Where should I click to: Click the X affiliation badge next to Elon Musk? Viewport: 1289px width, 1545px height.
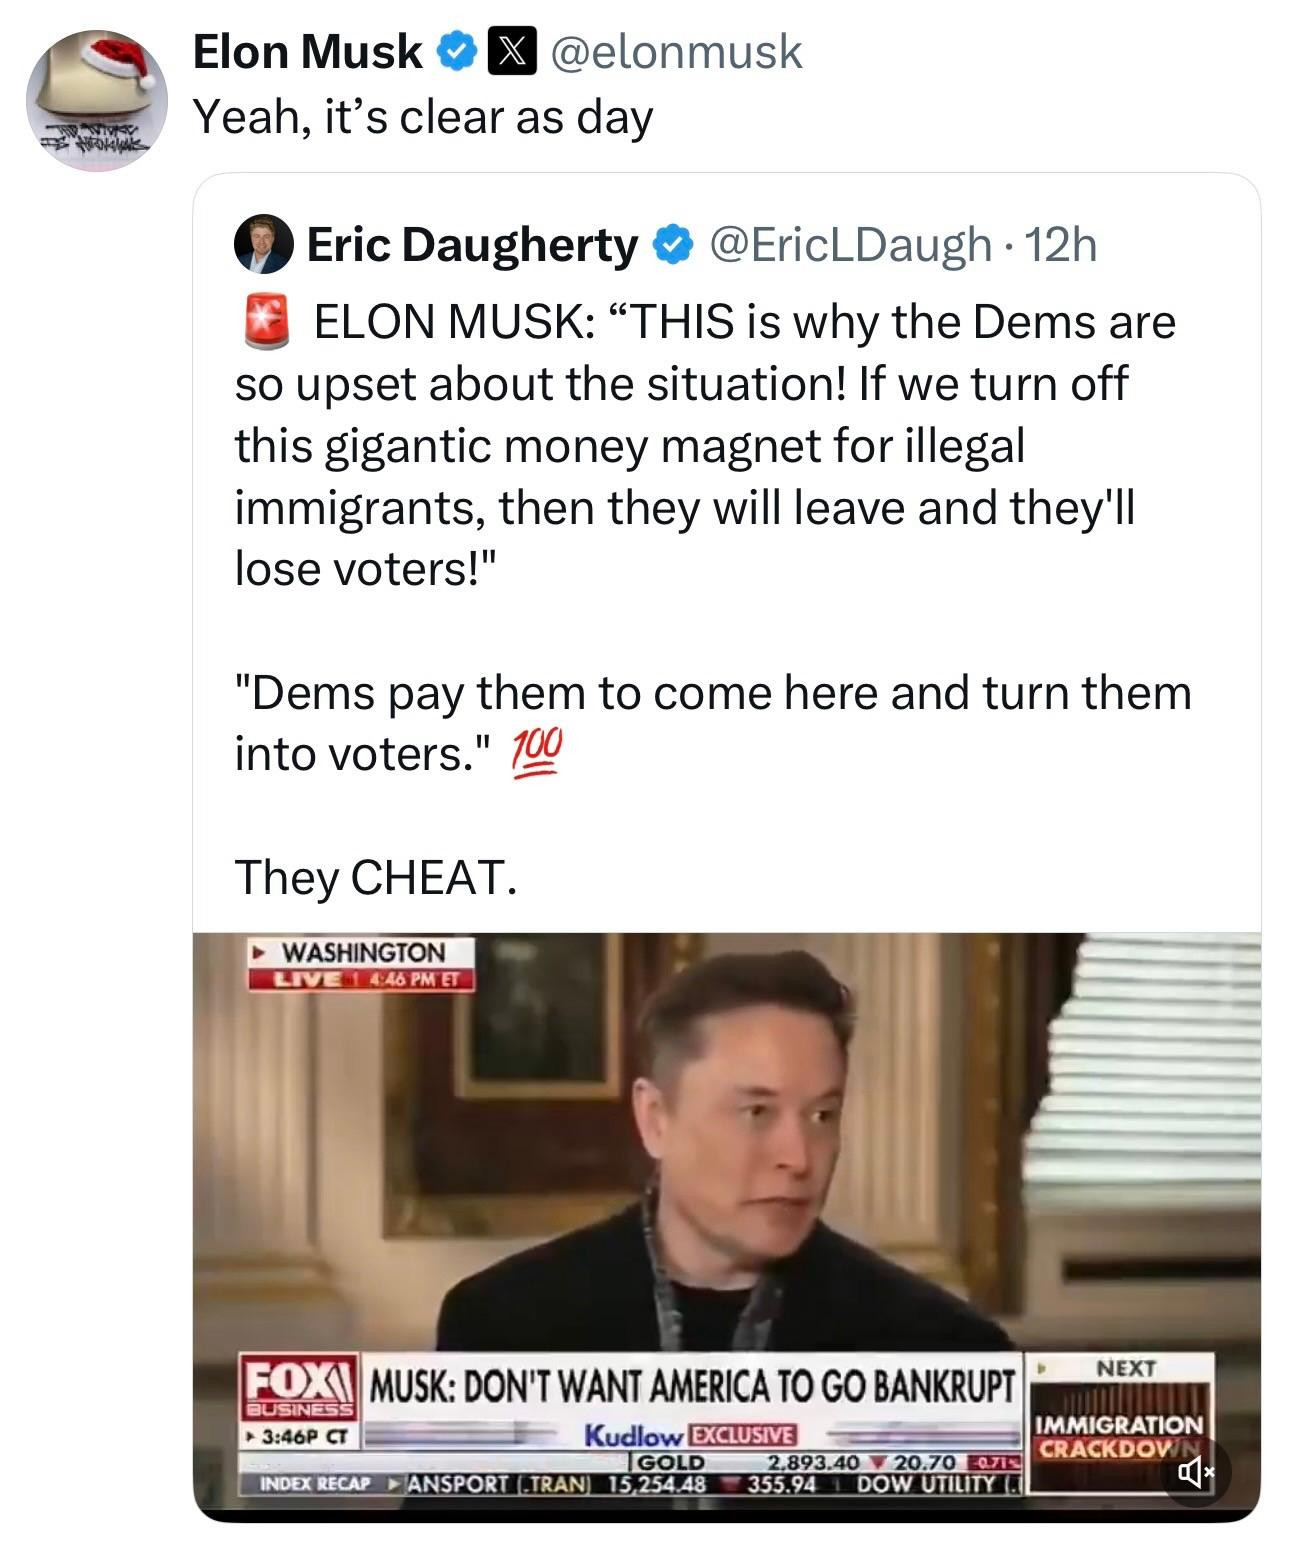click(x=507, y=52)
